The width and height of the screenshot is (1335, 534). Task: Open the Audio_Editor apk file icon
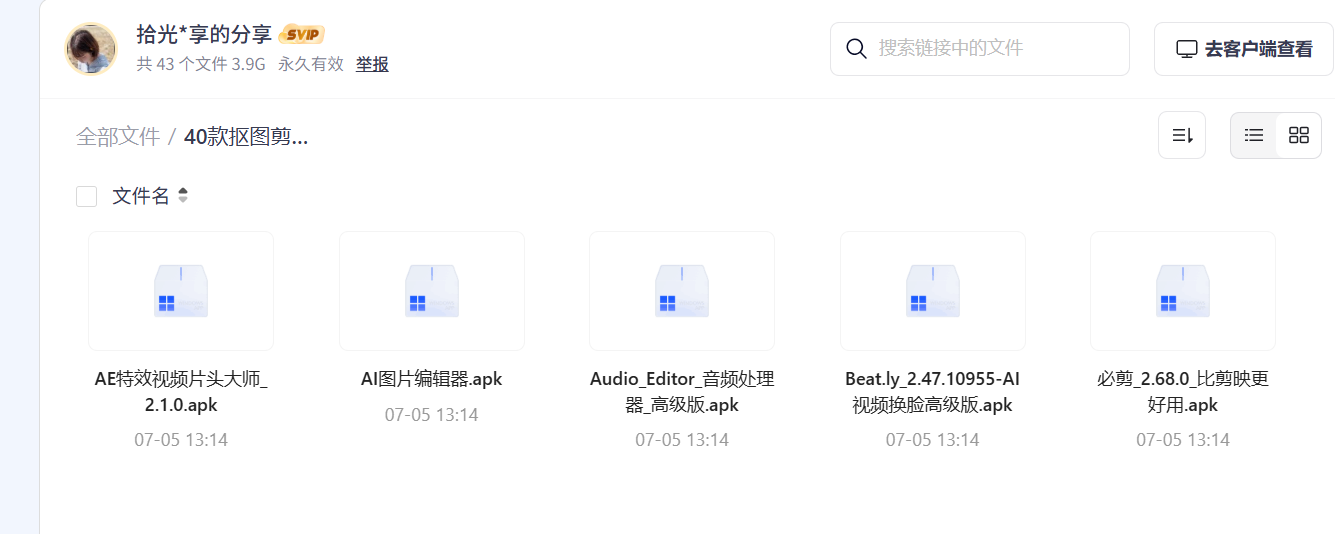(682, 291)
